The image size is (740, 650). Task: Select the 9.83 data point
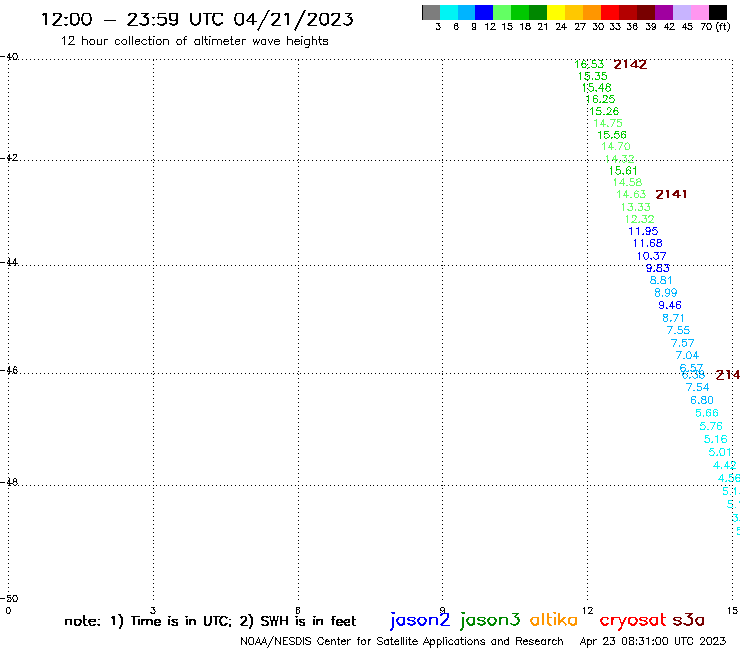[658, 268]
